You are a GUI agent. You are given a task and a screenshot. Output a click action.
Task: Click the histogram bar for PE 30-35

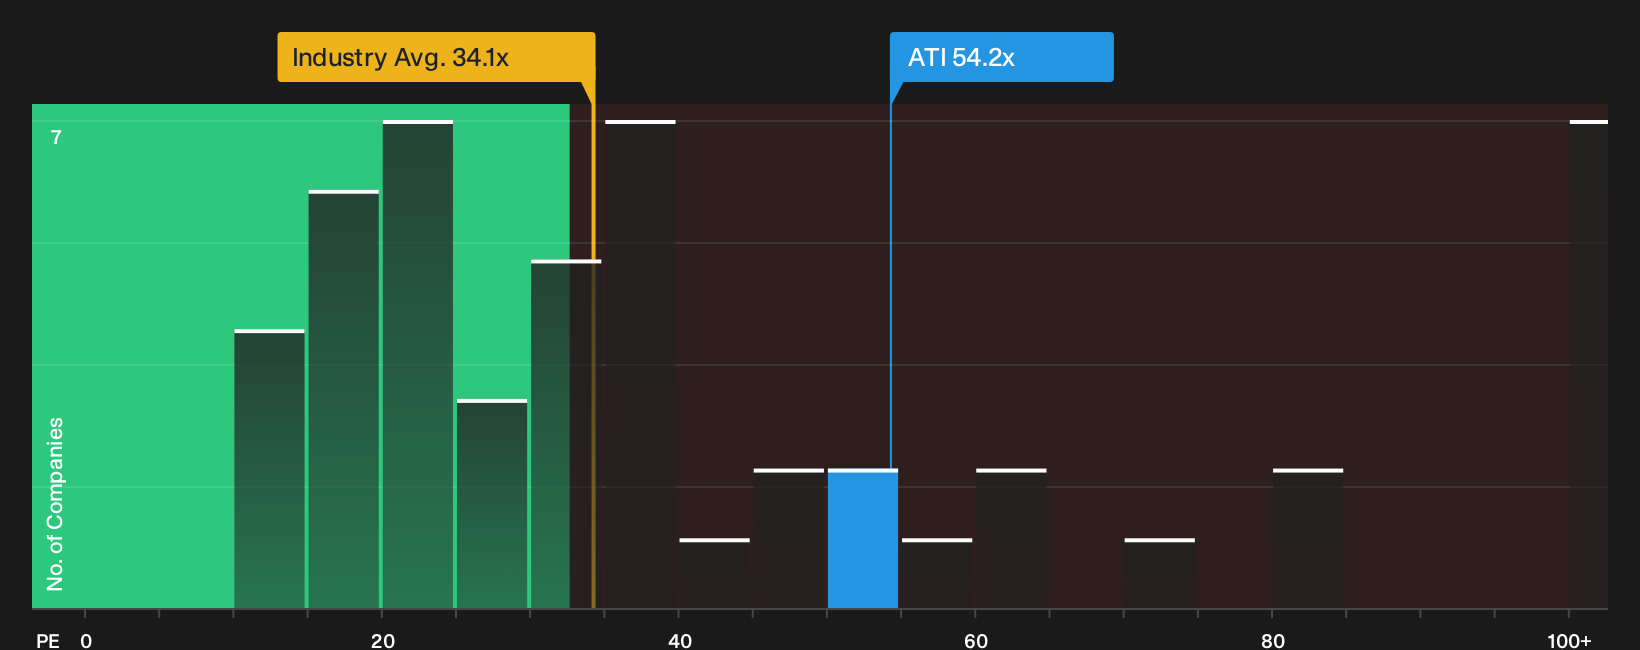(566, 434)
